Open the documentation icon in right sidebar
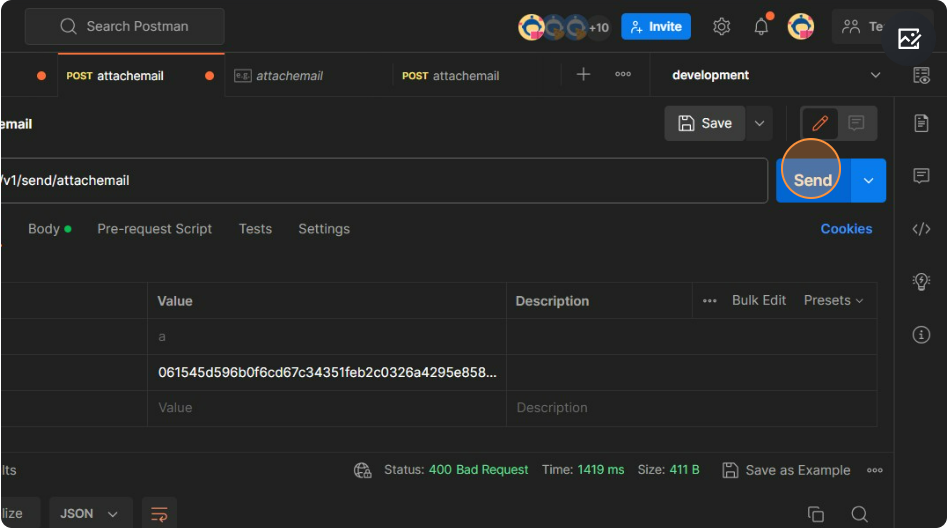The width and height of the screenshot is (947, 529). pyautogui.click(x=921, y=123)
